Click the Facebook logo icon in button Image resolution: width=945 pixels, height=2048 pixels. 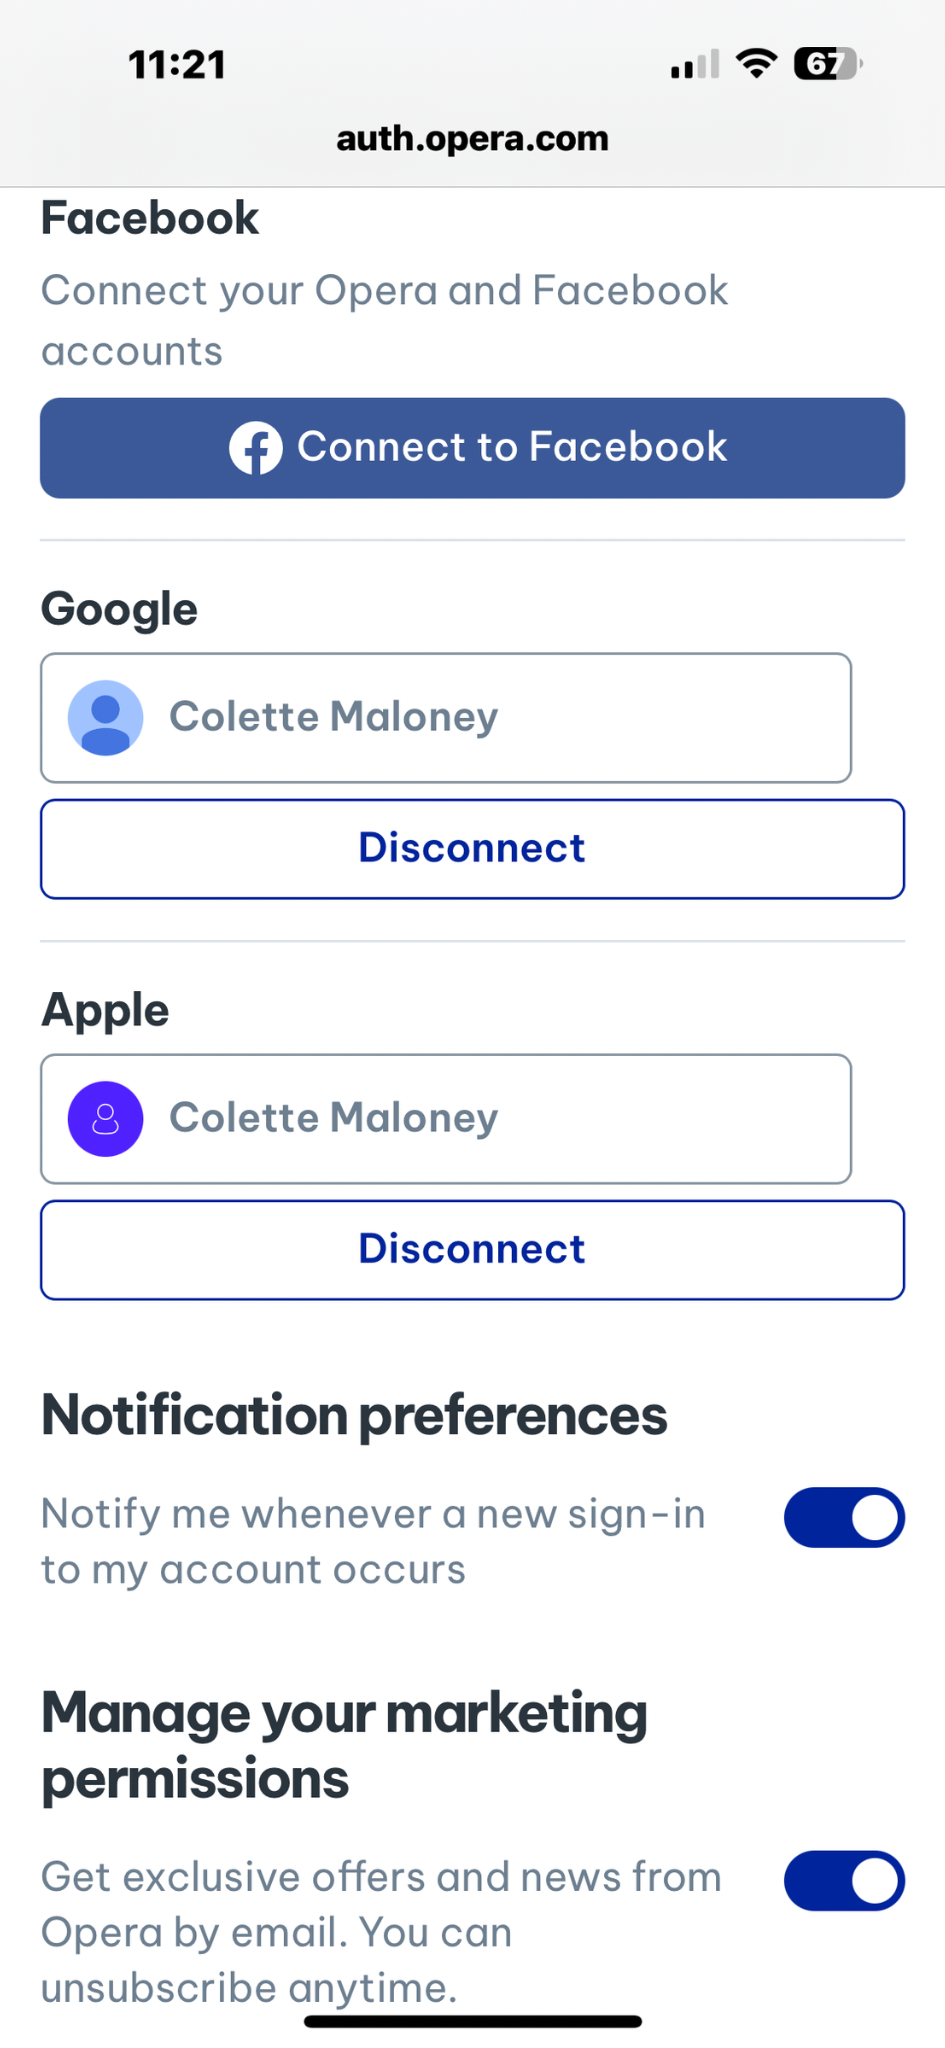(256, 447)
